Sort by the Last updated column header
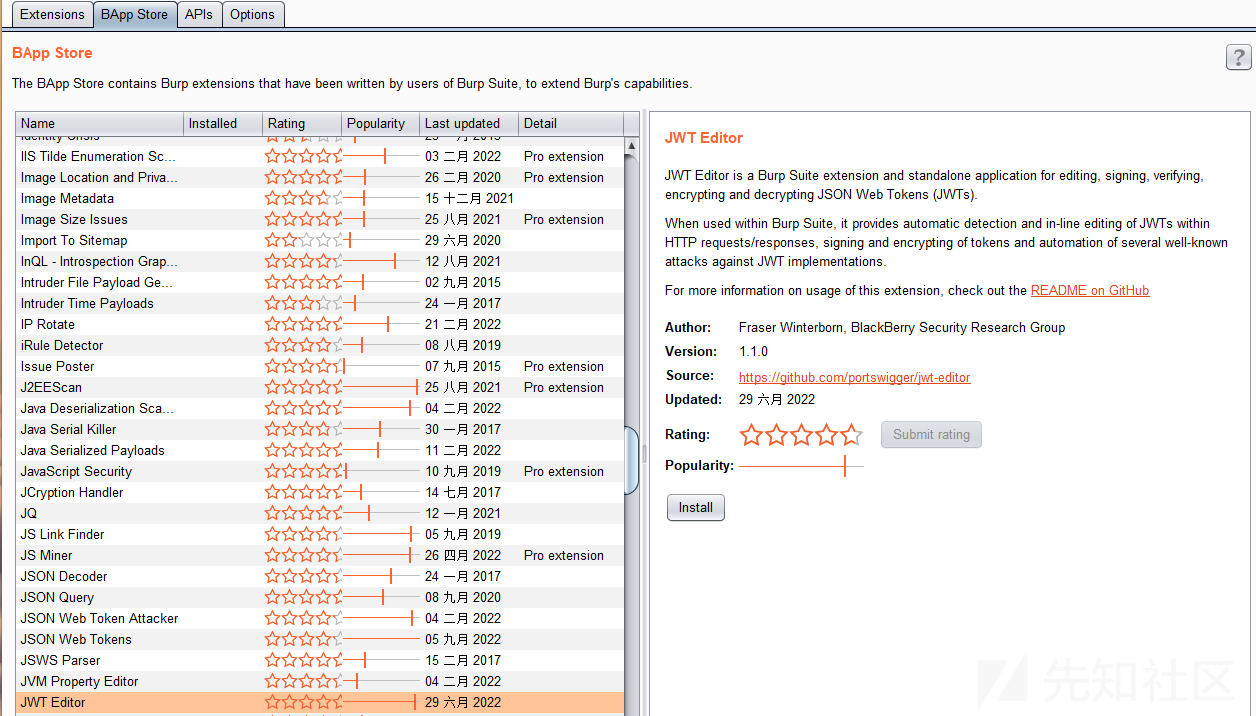 [470, 123]
